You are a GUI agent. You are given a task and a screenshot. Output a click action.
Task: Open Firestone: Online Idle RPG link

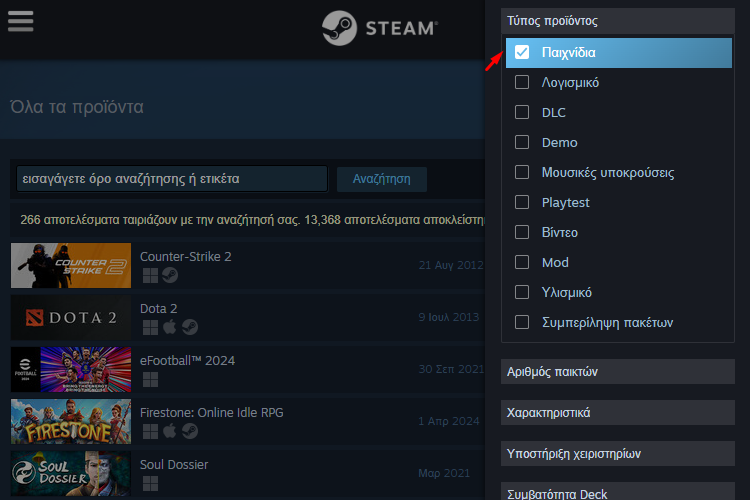(x=211, y=412)
